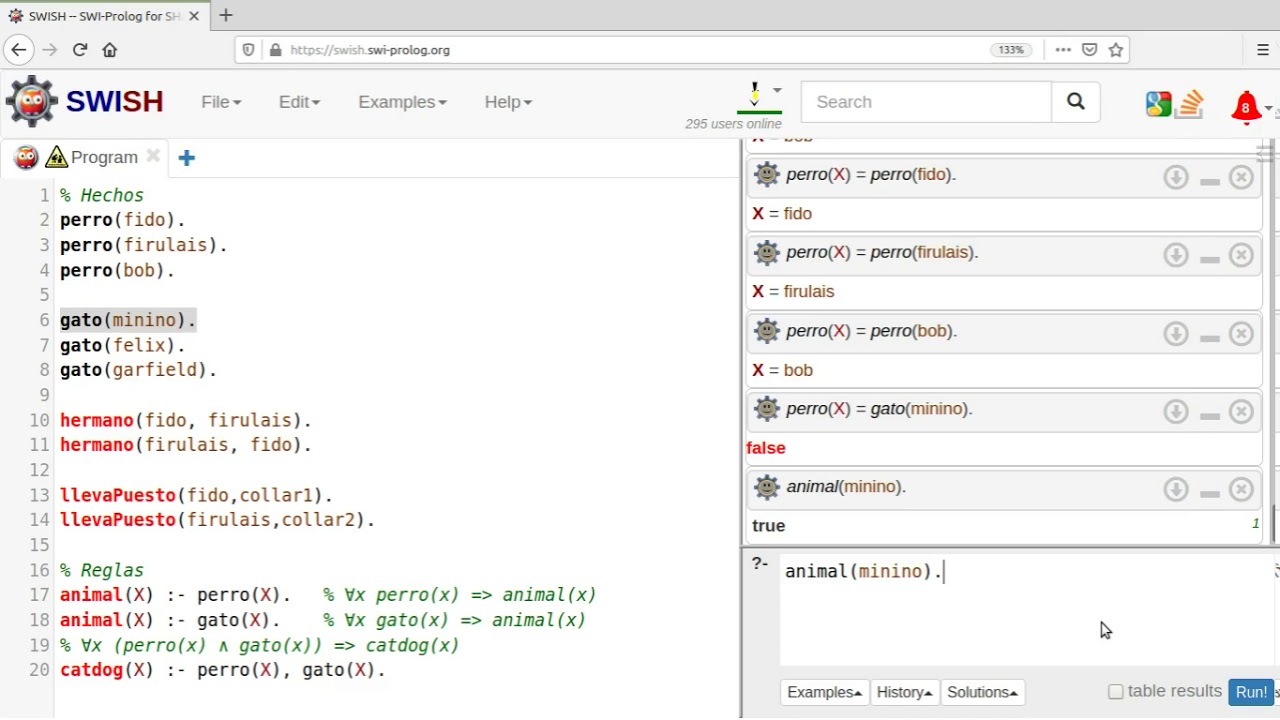
Task: Click gear icon of perro(X) = perro(fido) runner
Action: [x=767, y=174]
